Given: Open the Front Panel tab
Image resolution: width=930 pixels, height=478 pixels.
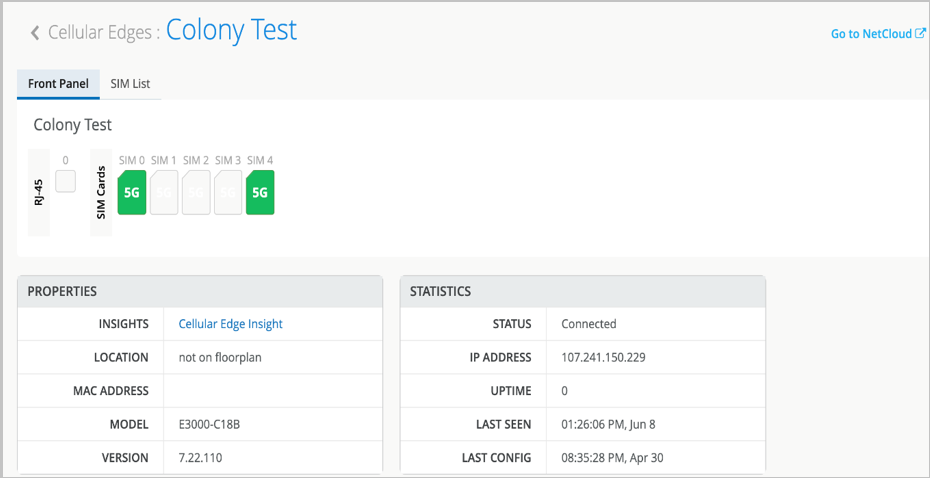Looking at the screenshot, I should [58, 84].
